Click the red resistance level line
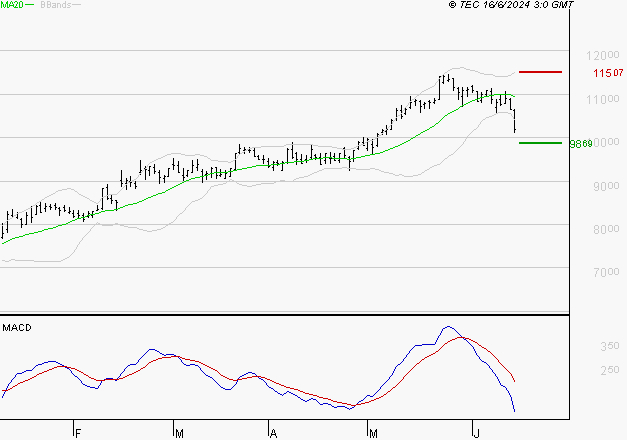The height and width of the screenshot is (440, 627). click(x=540, y=72)
